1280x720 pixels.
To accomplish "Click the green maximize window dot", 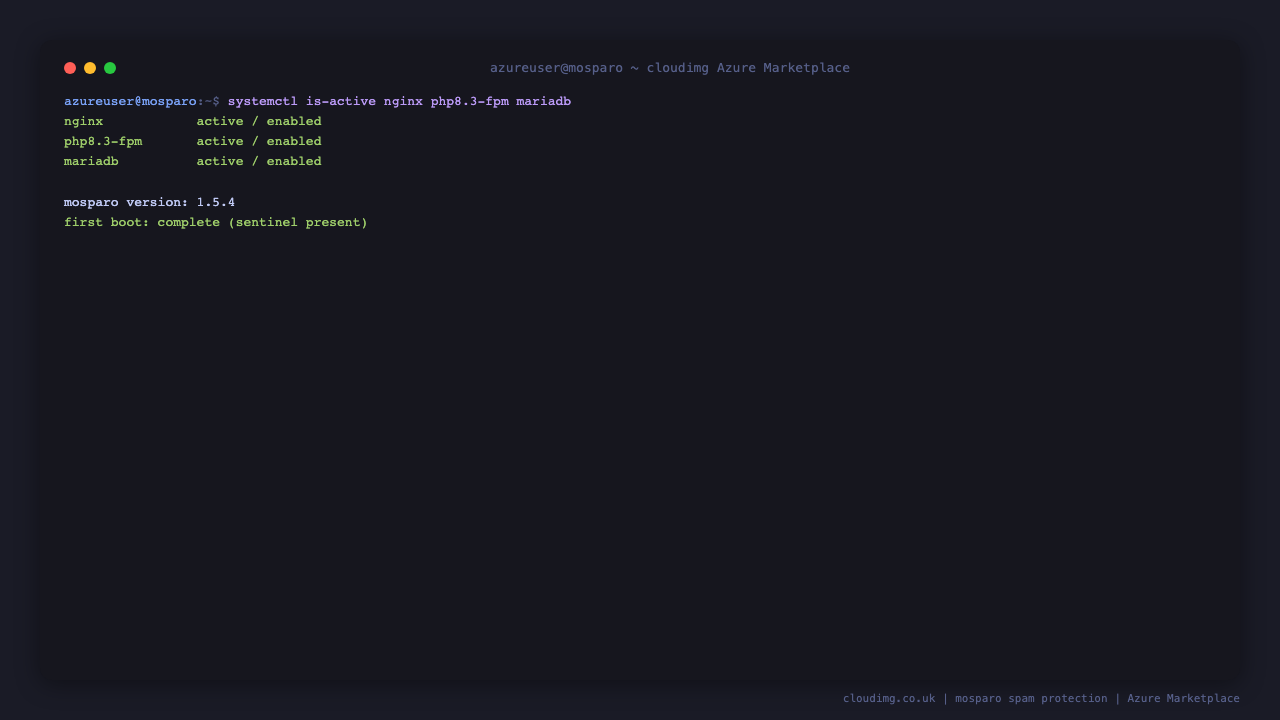I will pyautogui.click(x=110, y=68).
